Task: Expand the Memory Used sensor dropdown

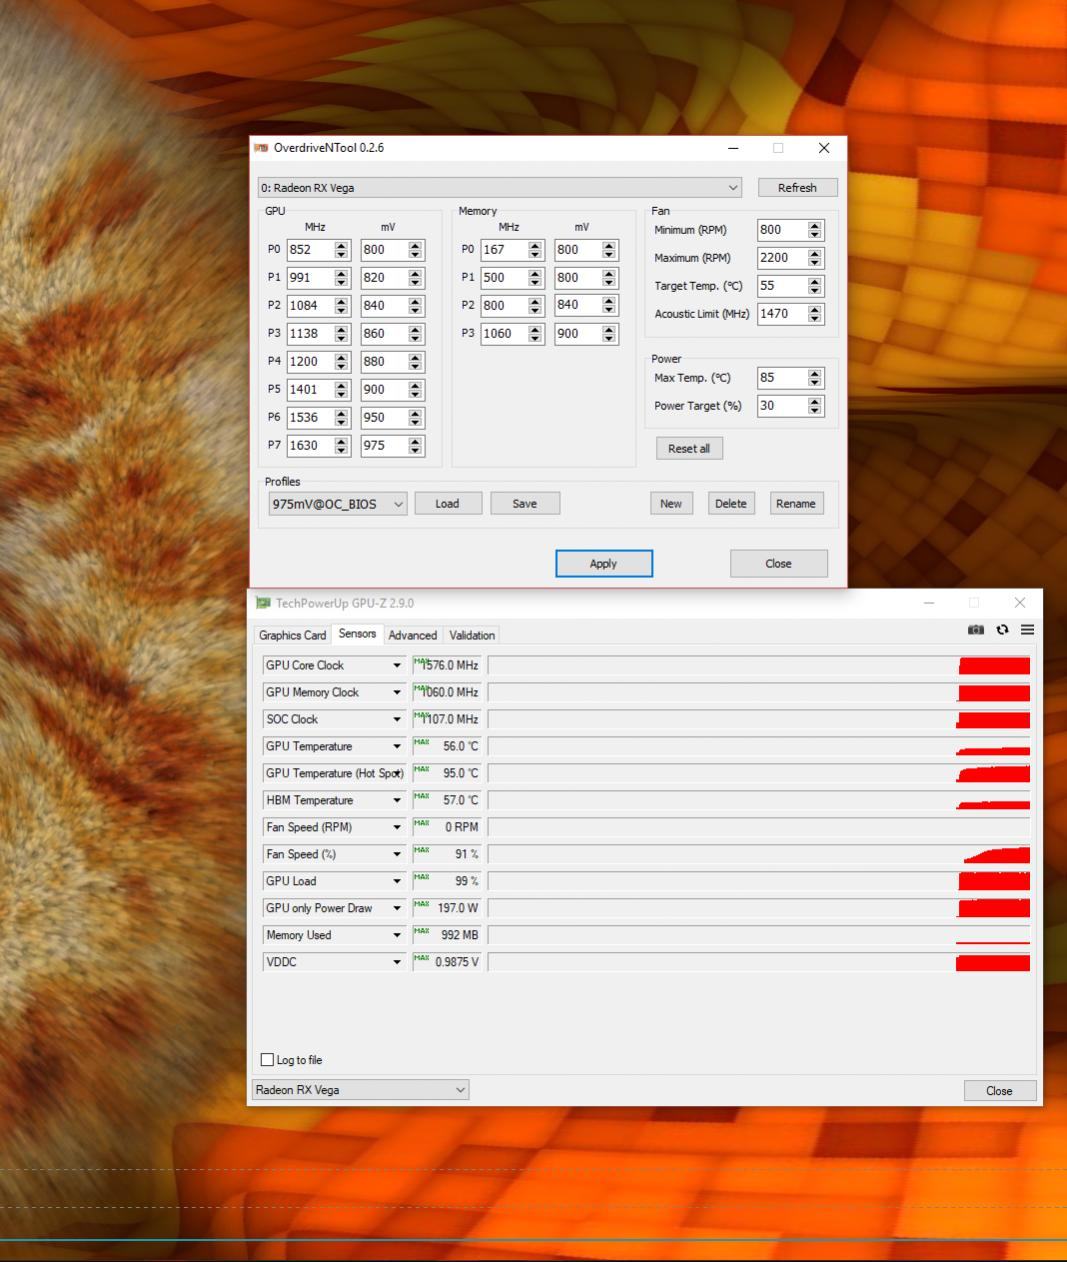Action: 397,935
